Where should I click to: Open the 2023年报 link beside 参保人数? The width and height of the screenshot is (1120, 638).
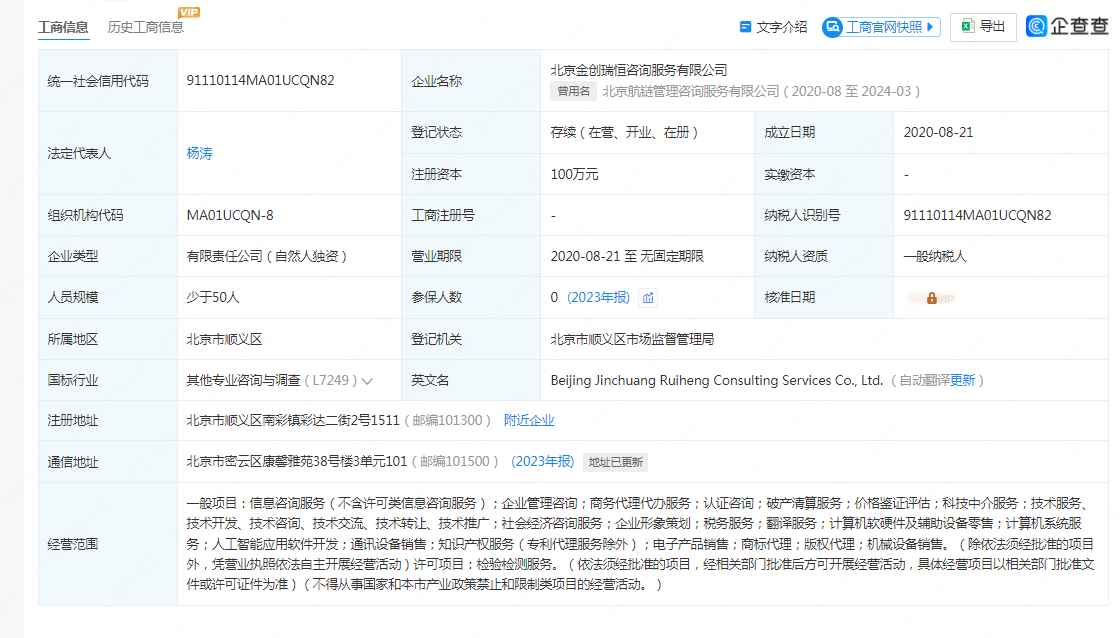click(599, 298)
